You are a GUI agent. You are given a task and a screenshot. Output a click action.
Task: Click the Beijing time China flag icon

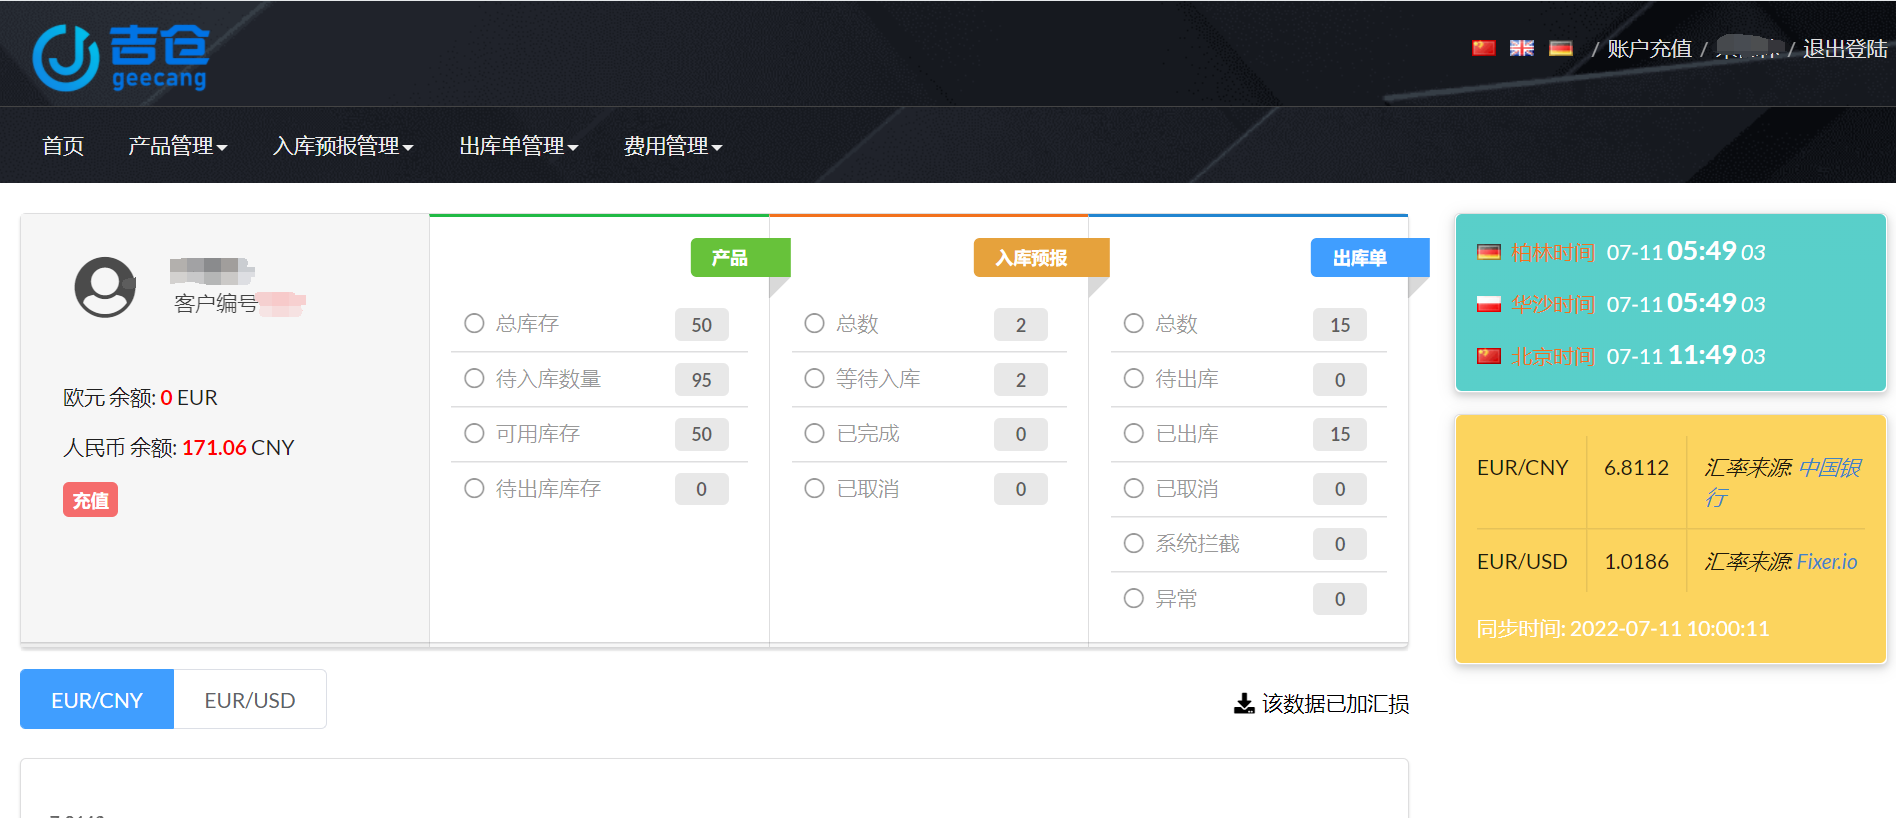click(1489, 356)
